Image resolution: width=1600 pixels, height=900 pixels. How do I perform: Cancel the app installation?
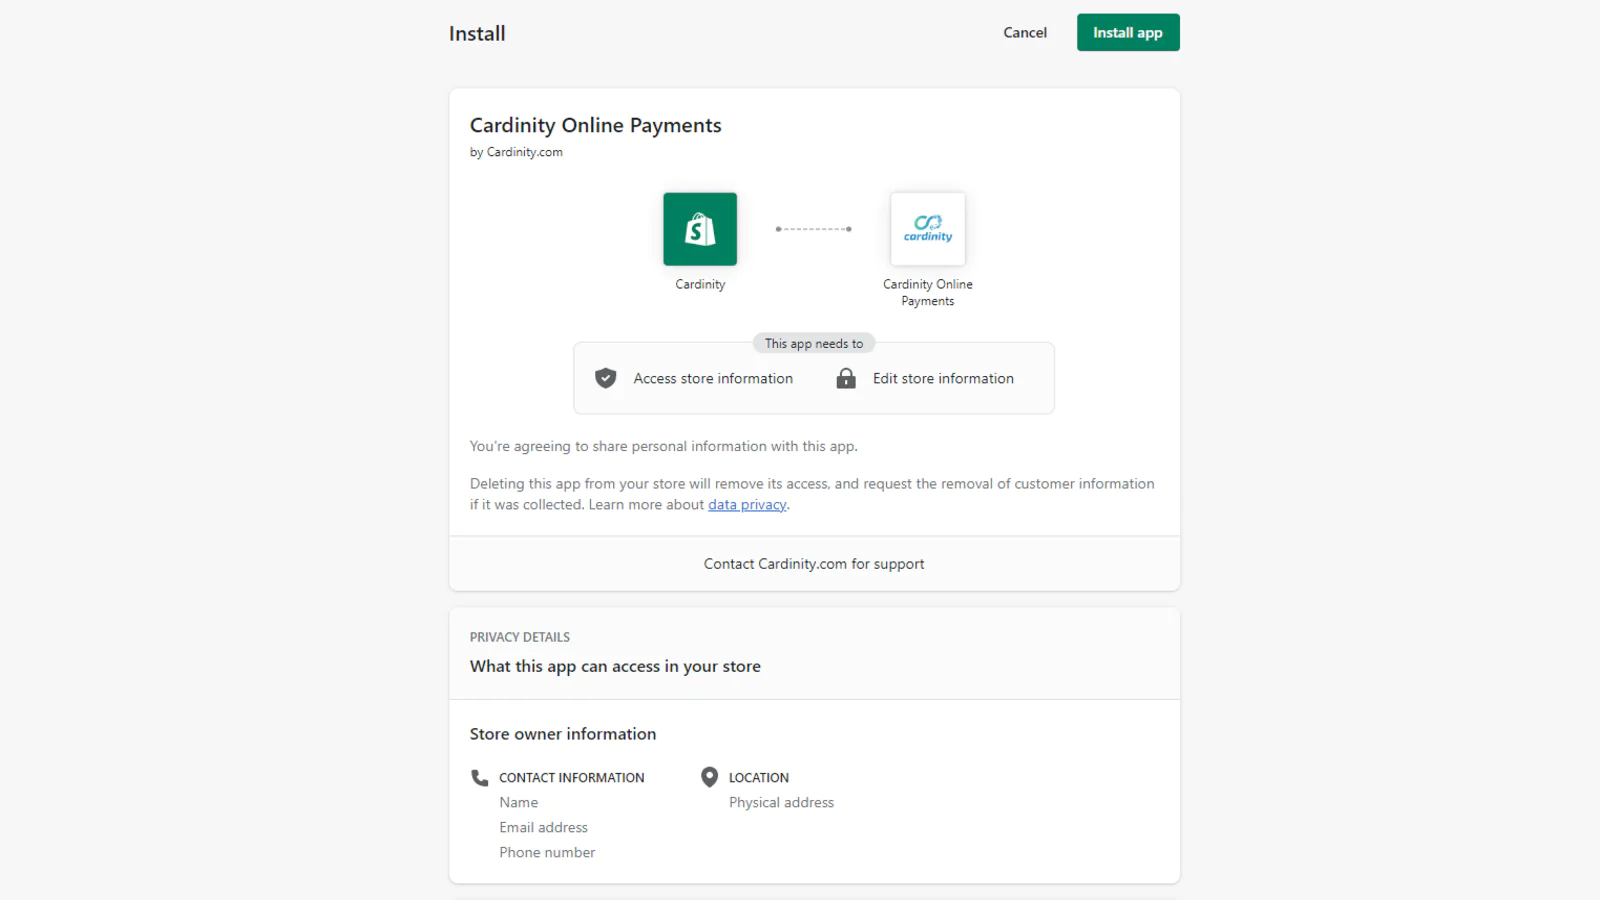(x=1025, y=32)
